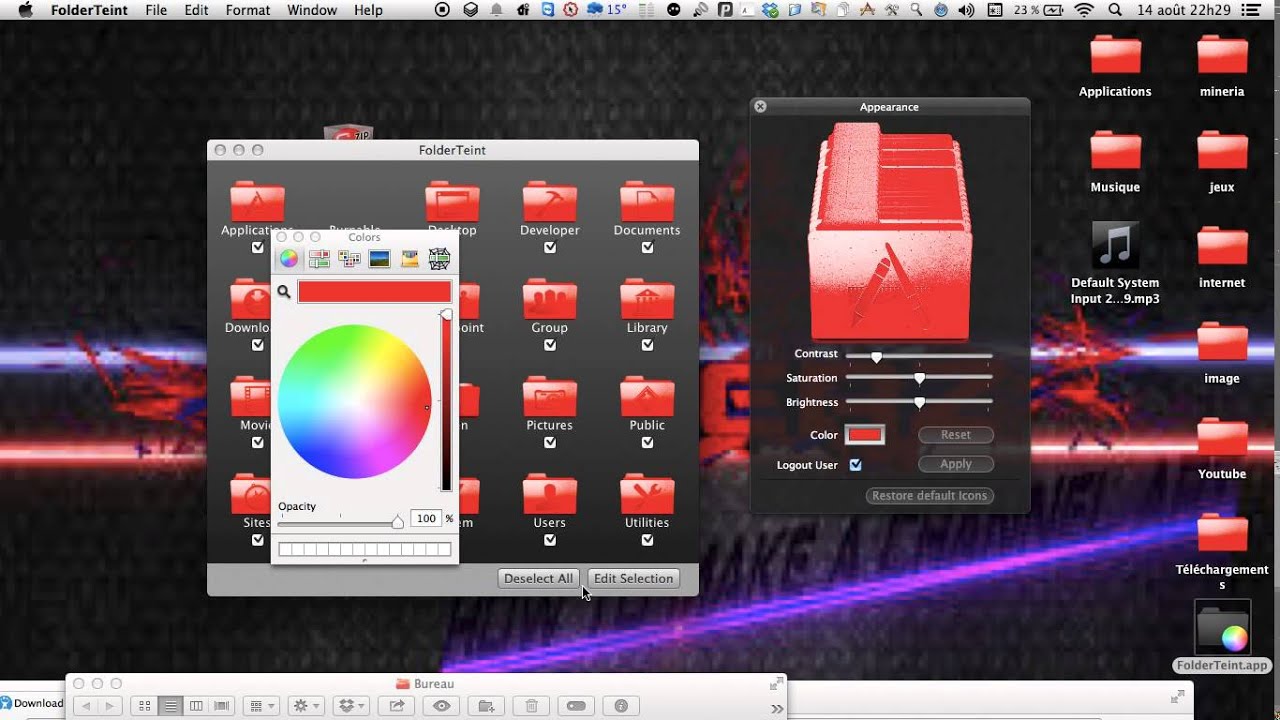
Task: Uncheck the Library folder checkbox
Action: 647,345
